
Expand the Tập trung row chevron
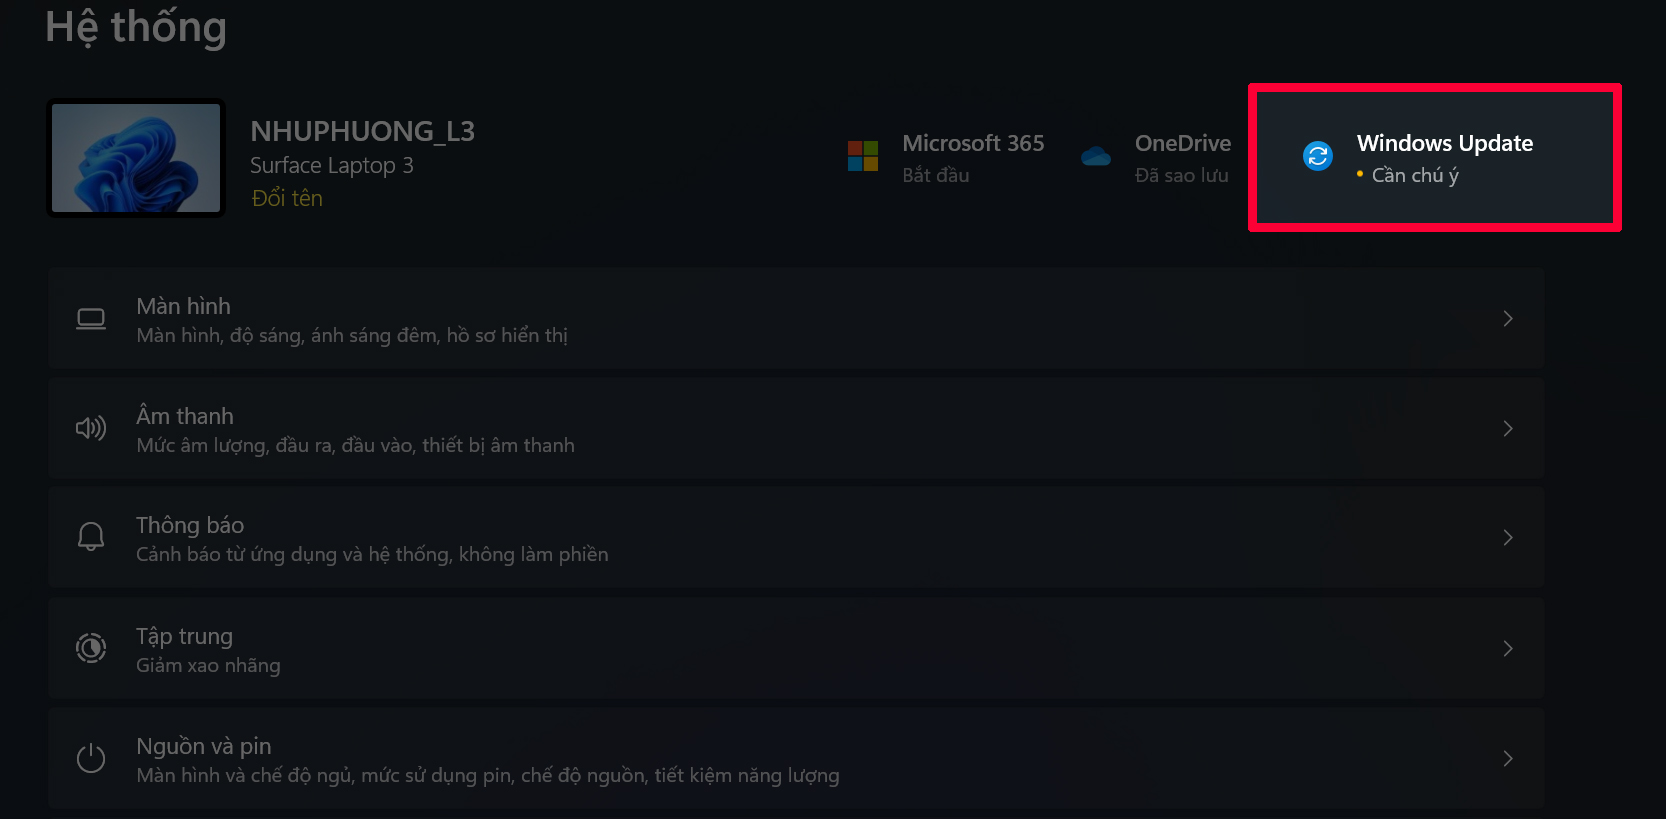pos(1508,648)
